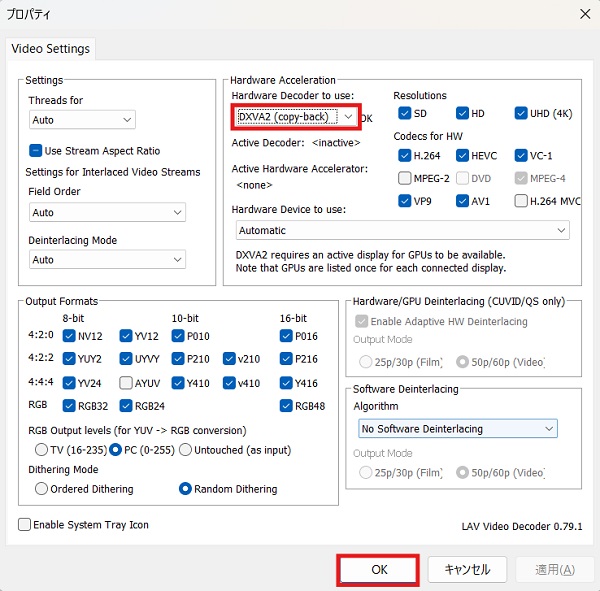This screenshot has height=591, width=600.
Task: Enable the MPEG-2 codec checkbox
Action: pos(404,178)
